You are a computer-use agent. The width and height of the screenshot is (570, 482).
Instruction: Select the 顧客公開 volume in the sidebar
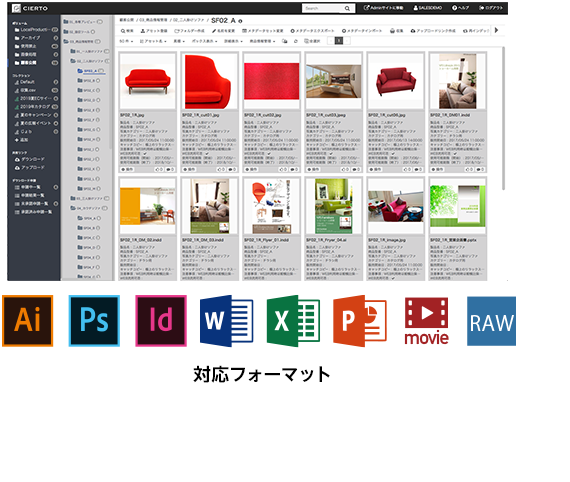point(36,63)
